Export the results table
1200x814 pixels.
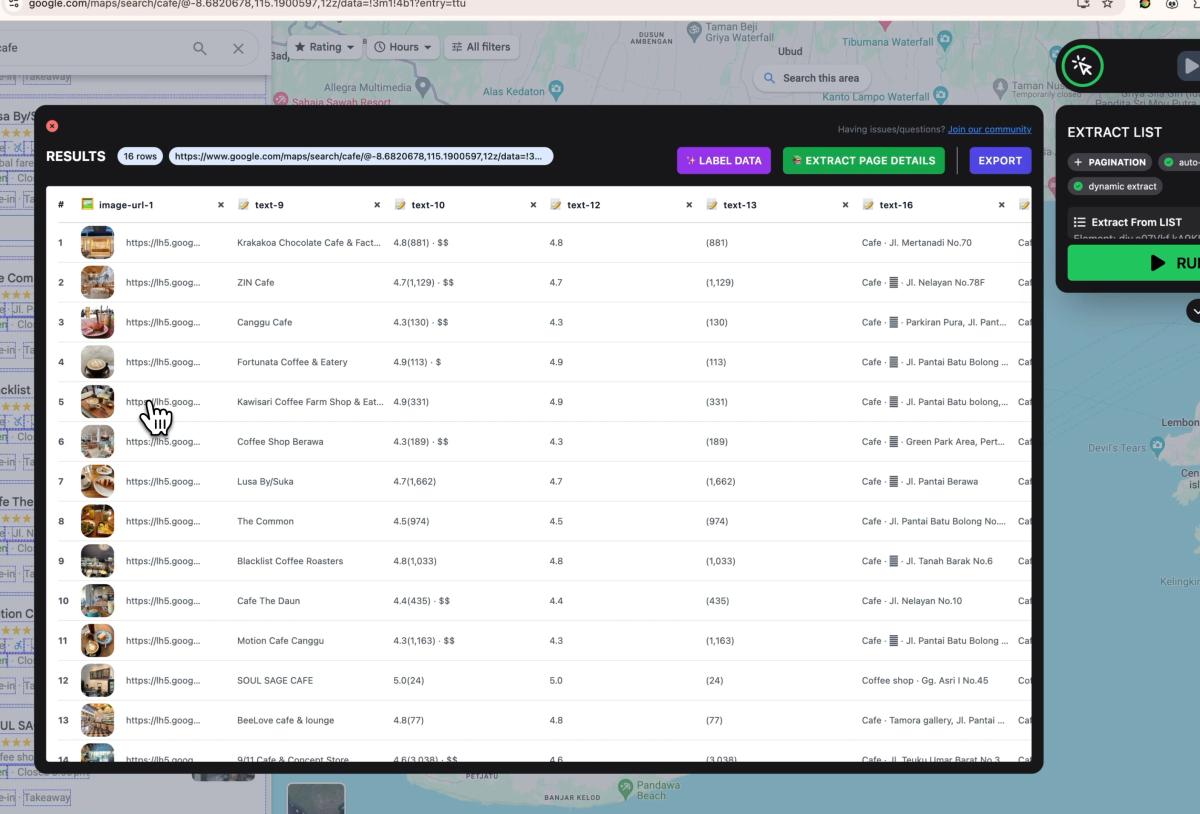click(1000, 160)
